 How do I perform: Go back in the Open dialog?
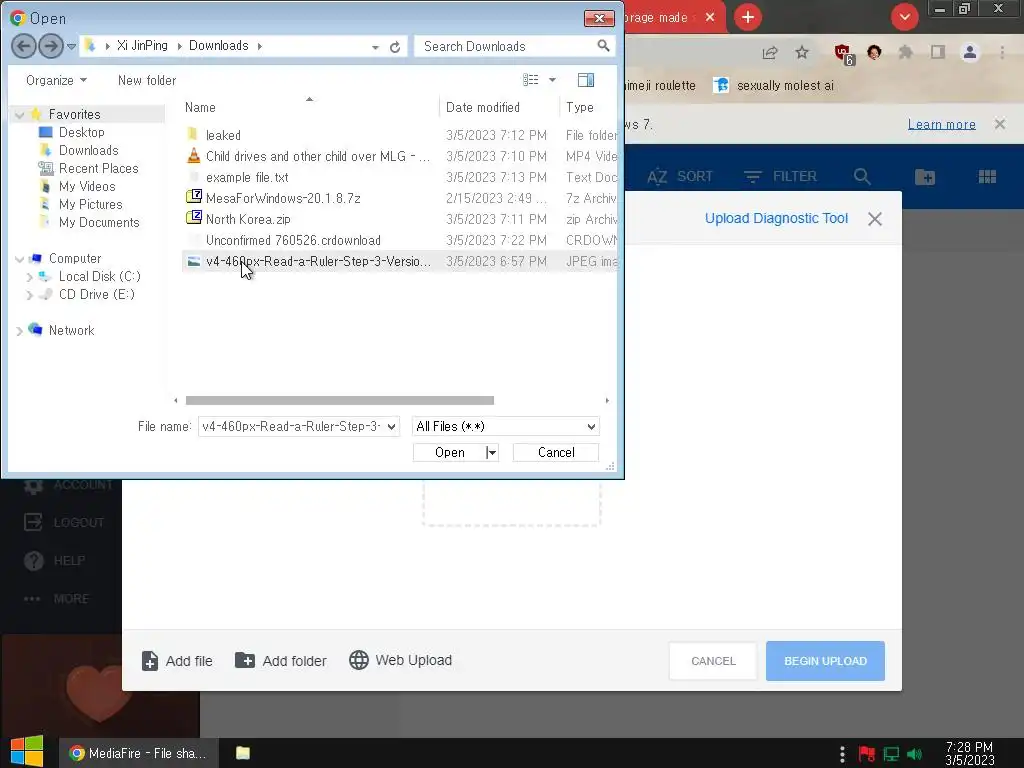click(24, 46)
